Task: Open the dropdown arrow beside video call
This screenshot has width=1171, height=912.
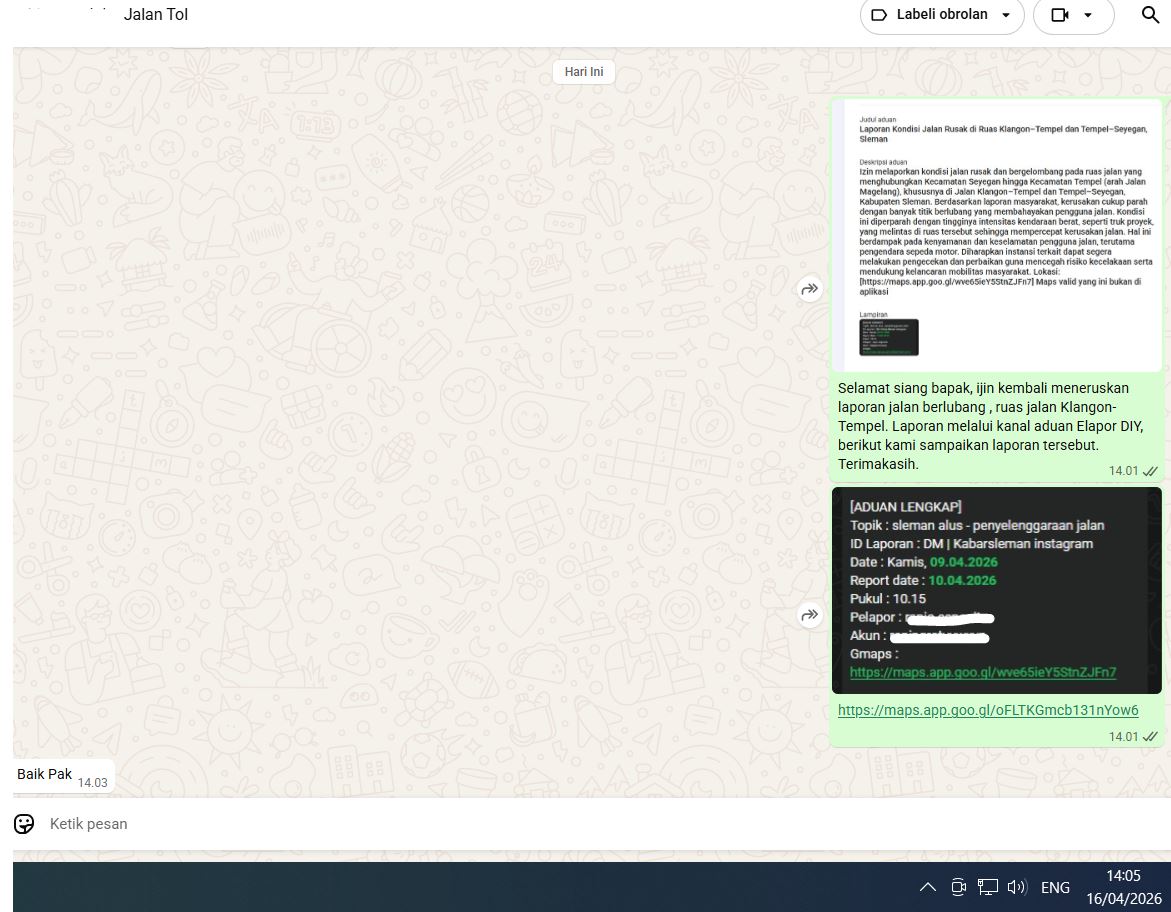Action: (1088, 15)
